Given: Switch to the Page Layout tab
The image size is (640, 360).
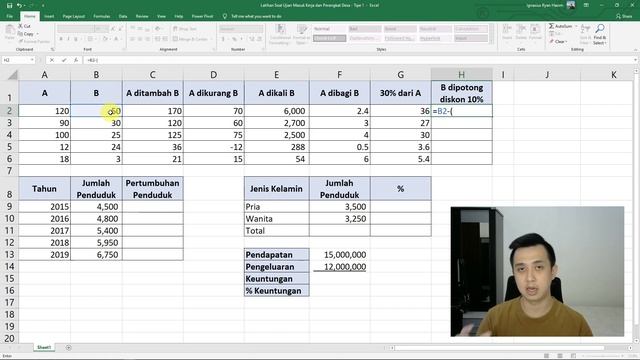Looking at the screenshot, I should 73,16.
